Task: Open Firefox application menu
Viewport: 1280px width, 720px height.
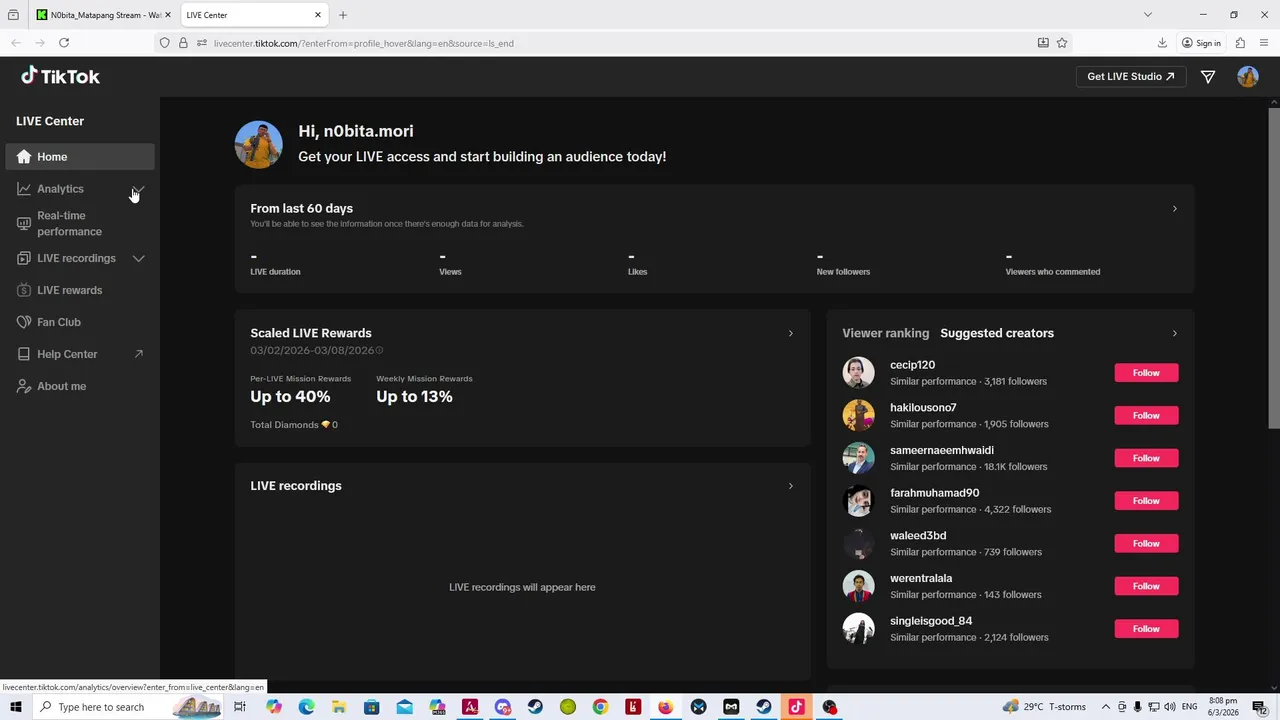Action: pyautogui.click(x=1264, y=43)
